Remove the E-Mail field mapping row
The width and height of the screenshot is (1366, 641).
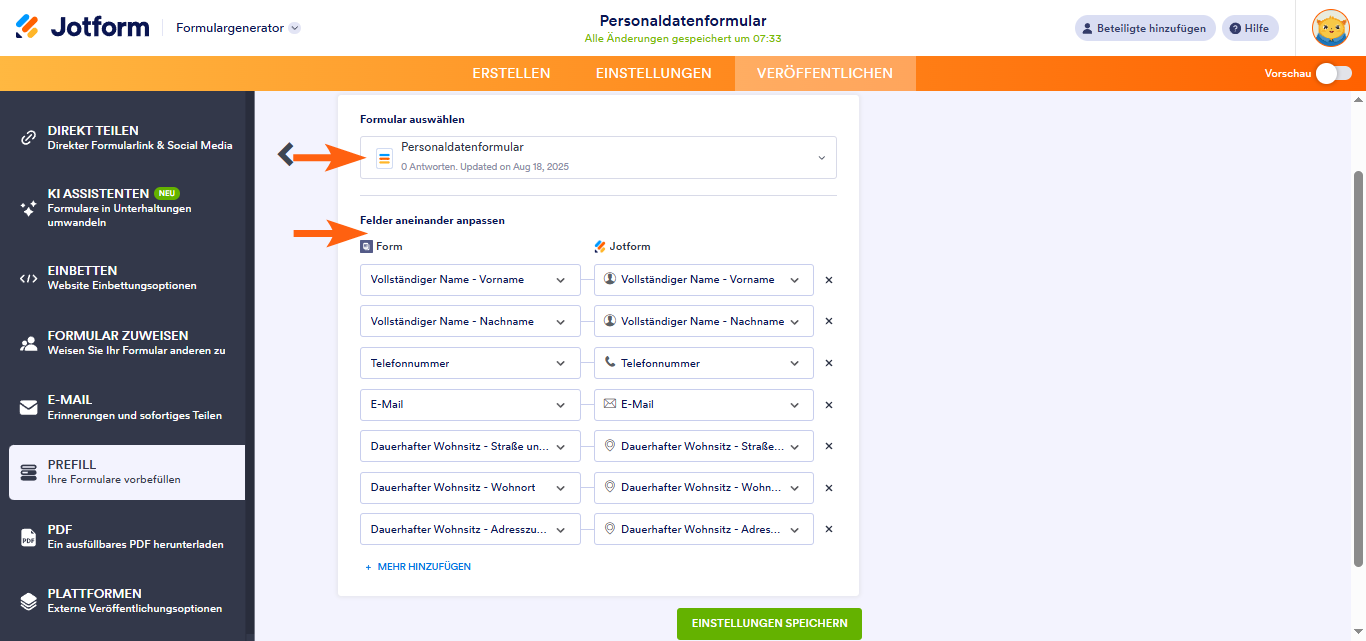(829, 405)
